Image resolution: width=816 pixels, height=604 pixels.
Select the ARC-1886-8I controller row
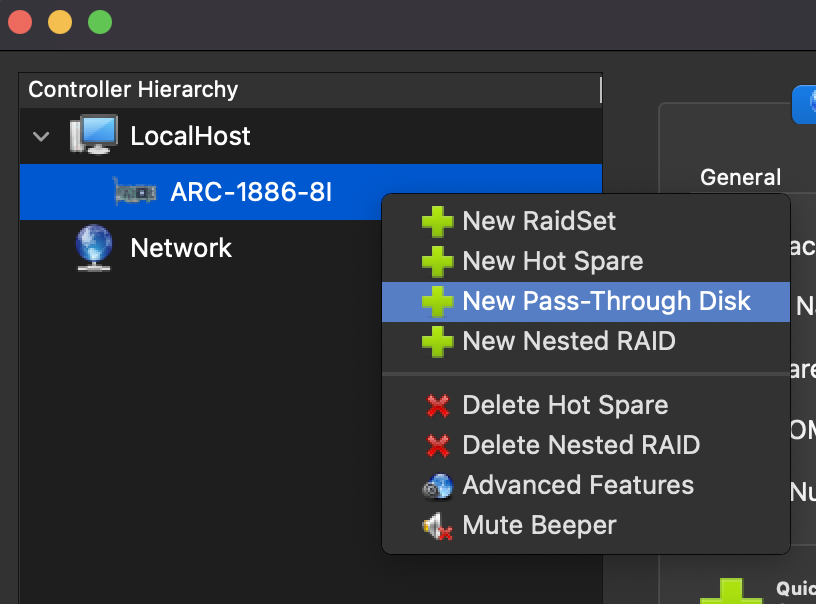click(x=311, y=192)
